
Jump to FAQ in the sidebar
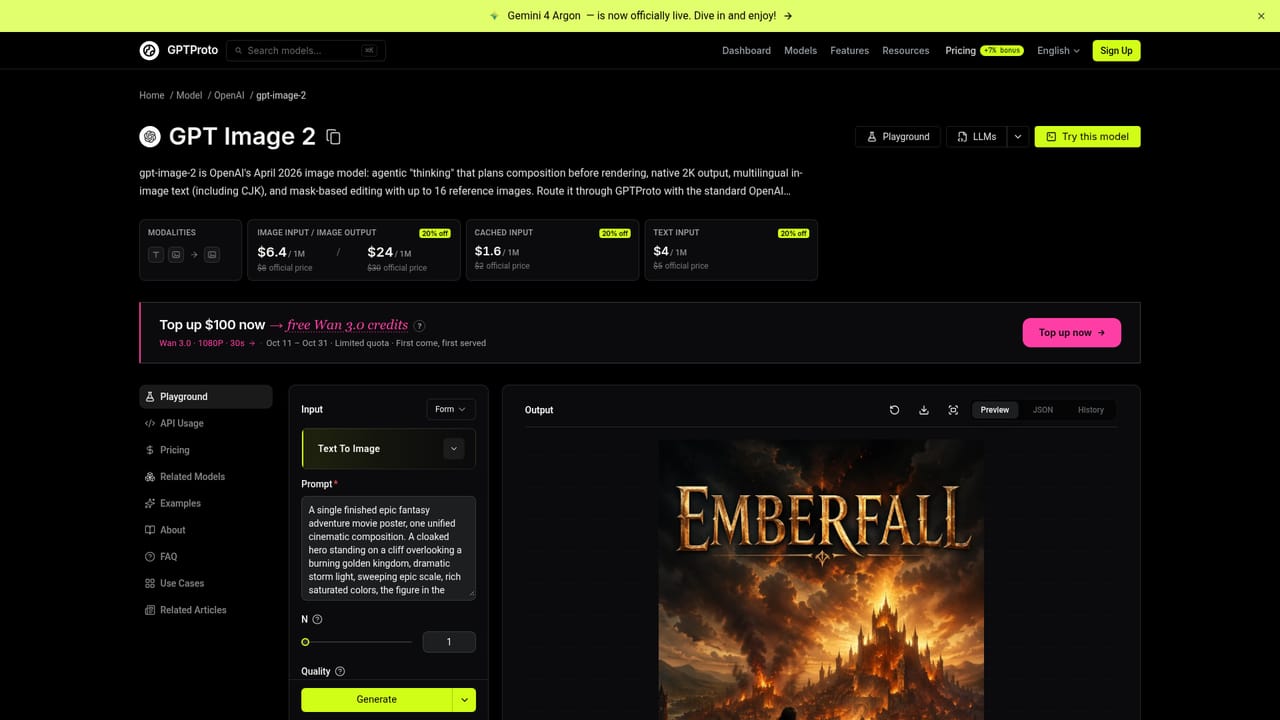[205, 557]
